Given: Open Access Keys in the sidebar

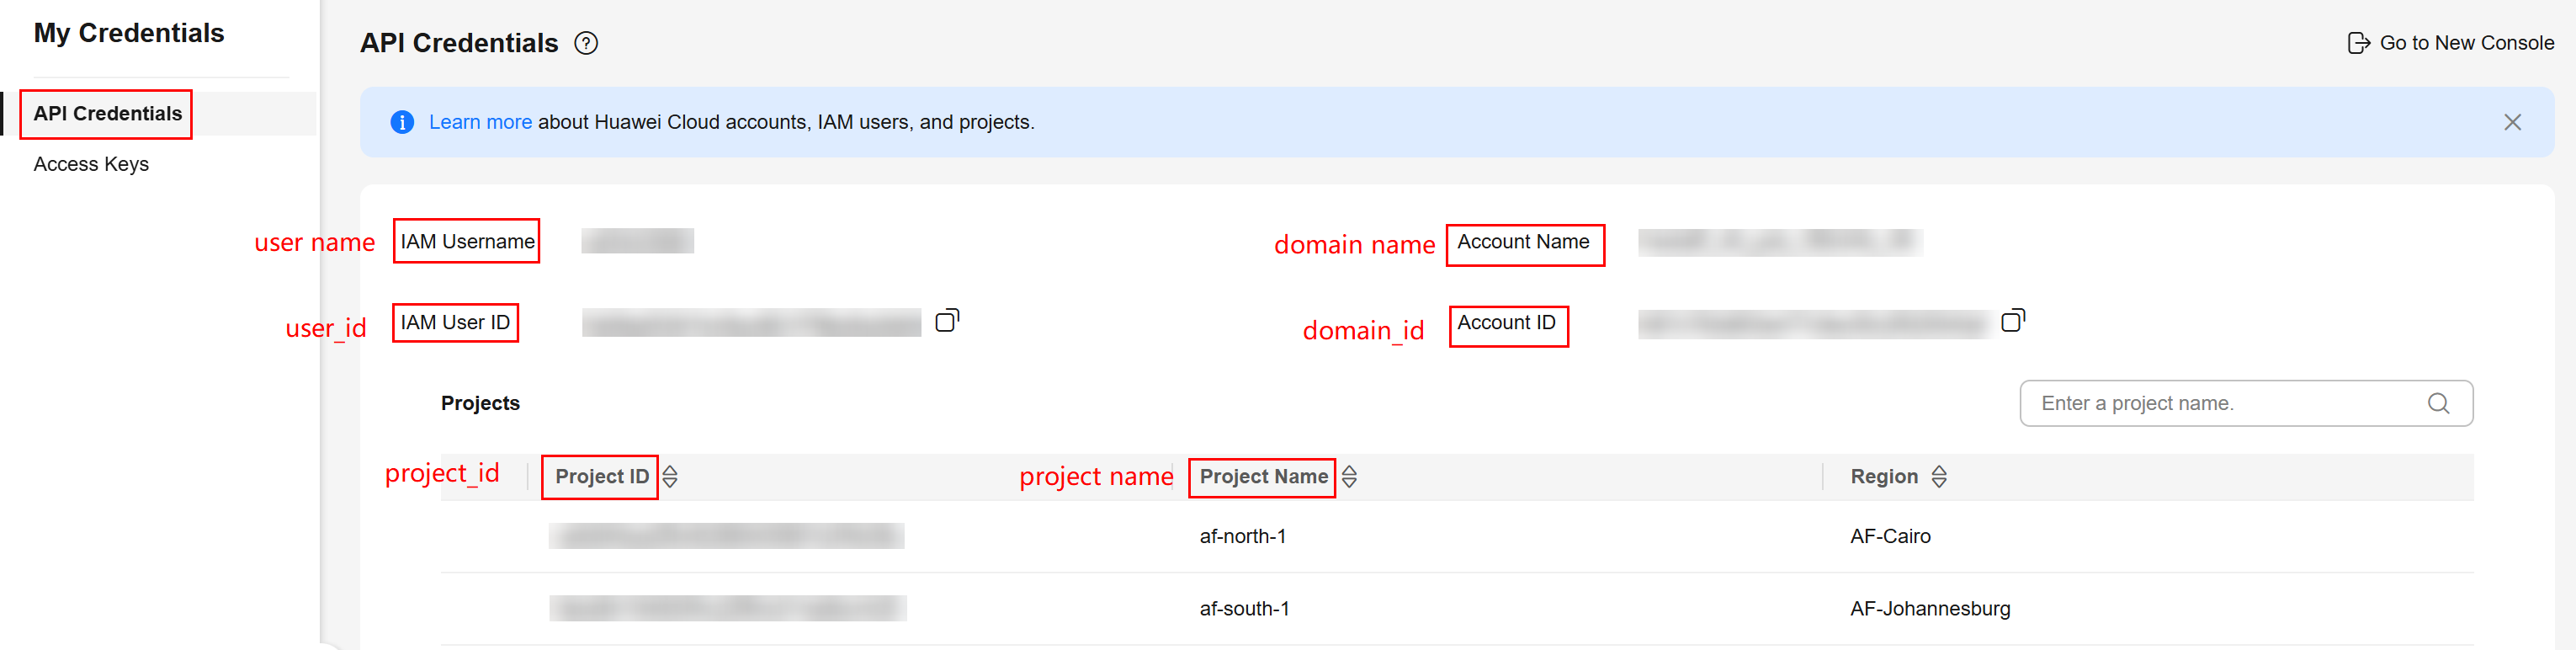Looking at the screenshot, I should coord(91,164).
